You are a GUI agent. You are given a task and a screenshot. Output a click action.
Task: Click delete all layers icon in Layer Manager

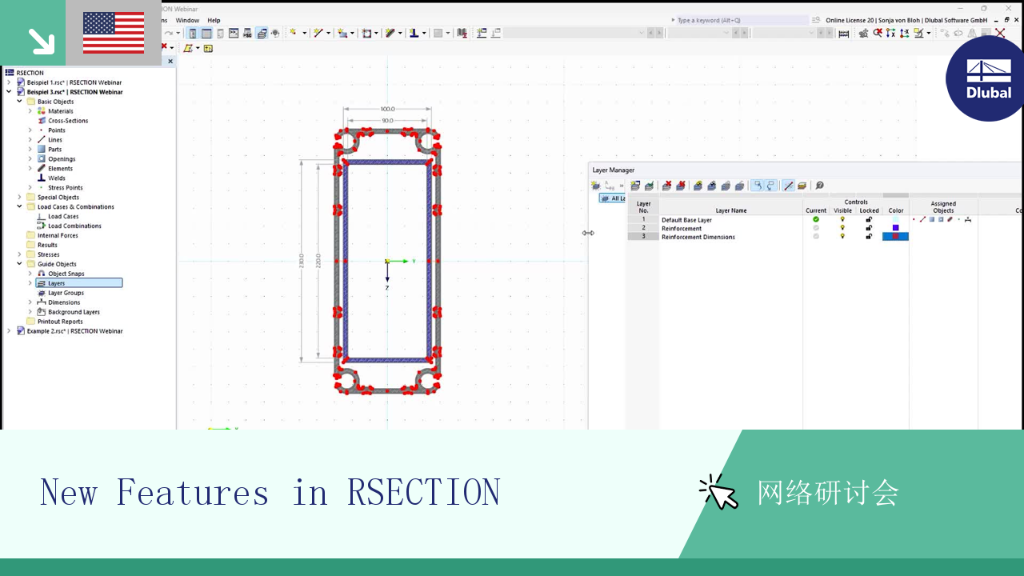[680, 186]
